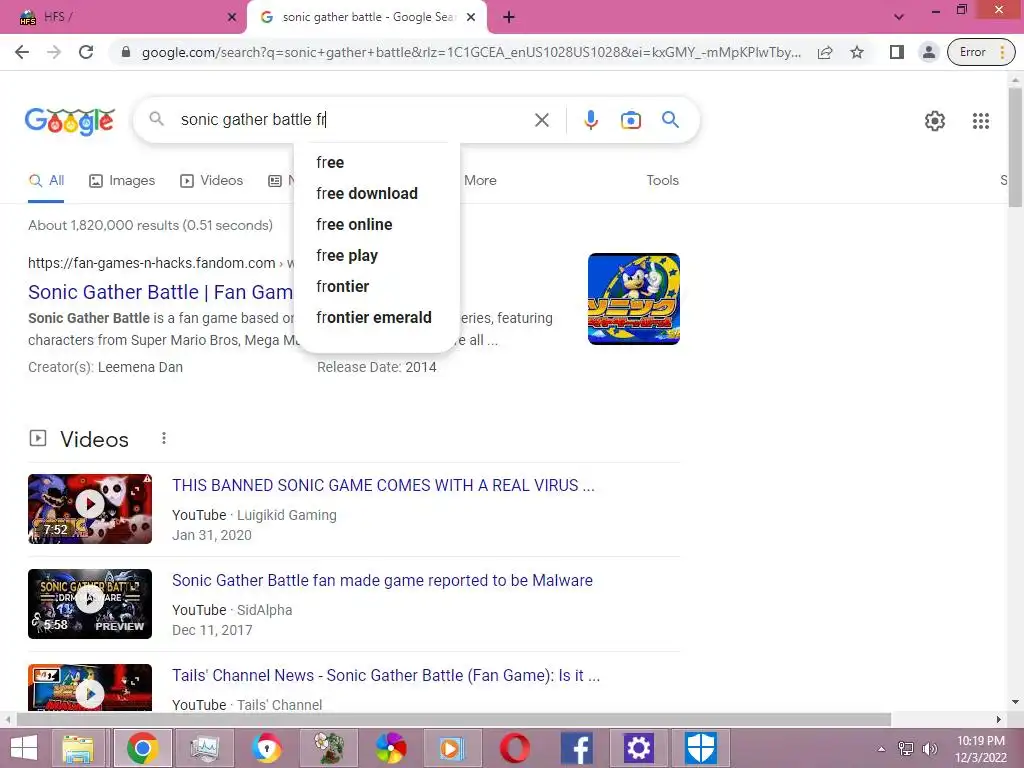Open the Sonic Gather Battle Fan Games link
The image size is (1024, 768).
161,292
